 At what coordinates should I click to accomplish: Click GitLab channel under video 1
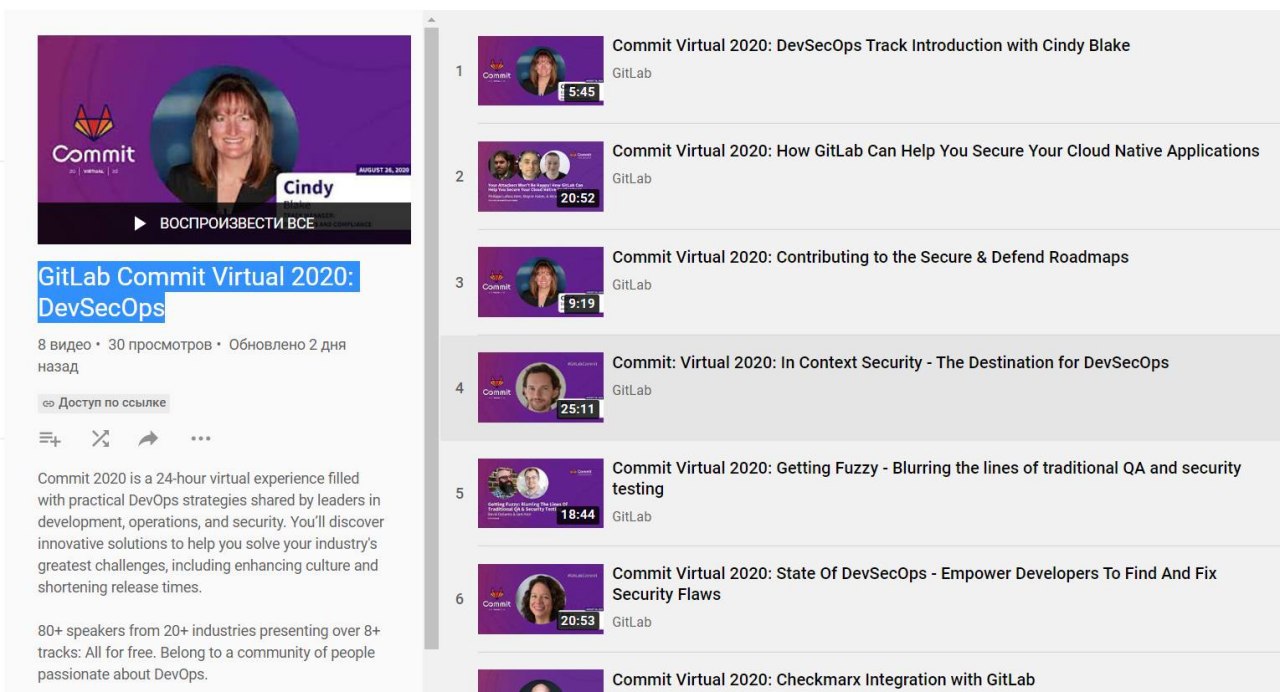632,73
